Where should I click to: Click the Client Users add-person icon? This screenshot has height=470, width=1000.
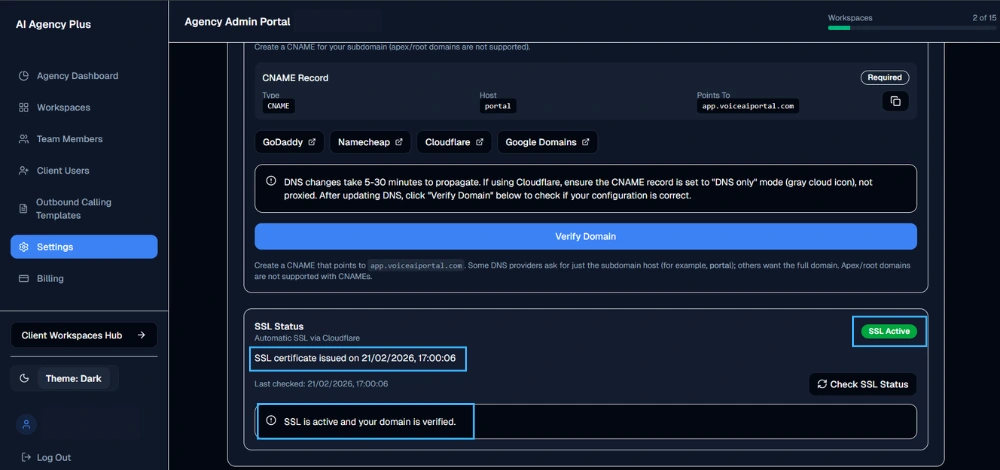point(24,170)
